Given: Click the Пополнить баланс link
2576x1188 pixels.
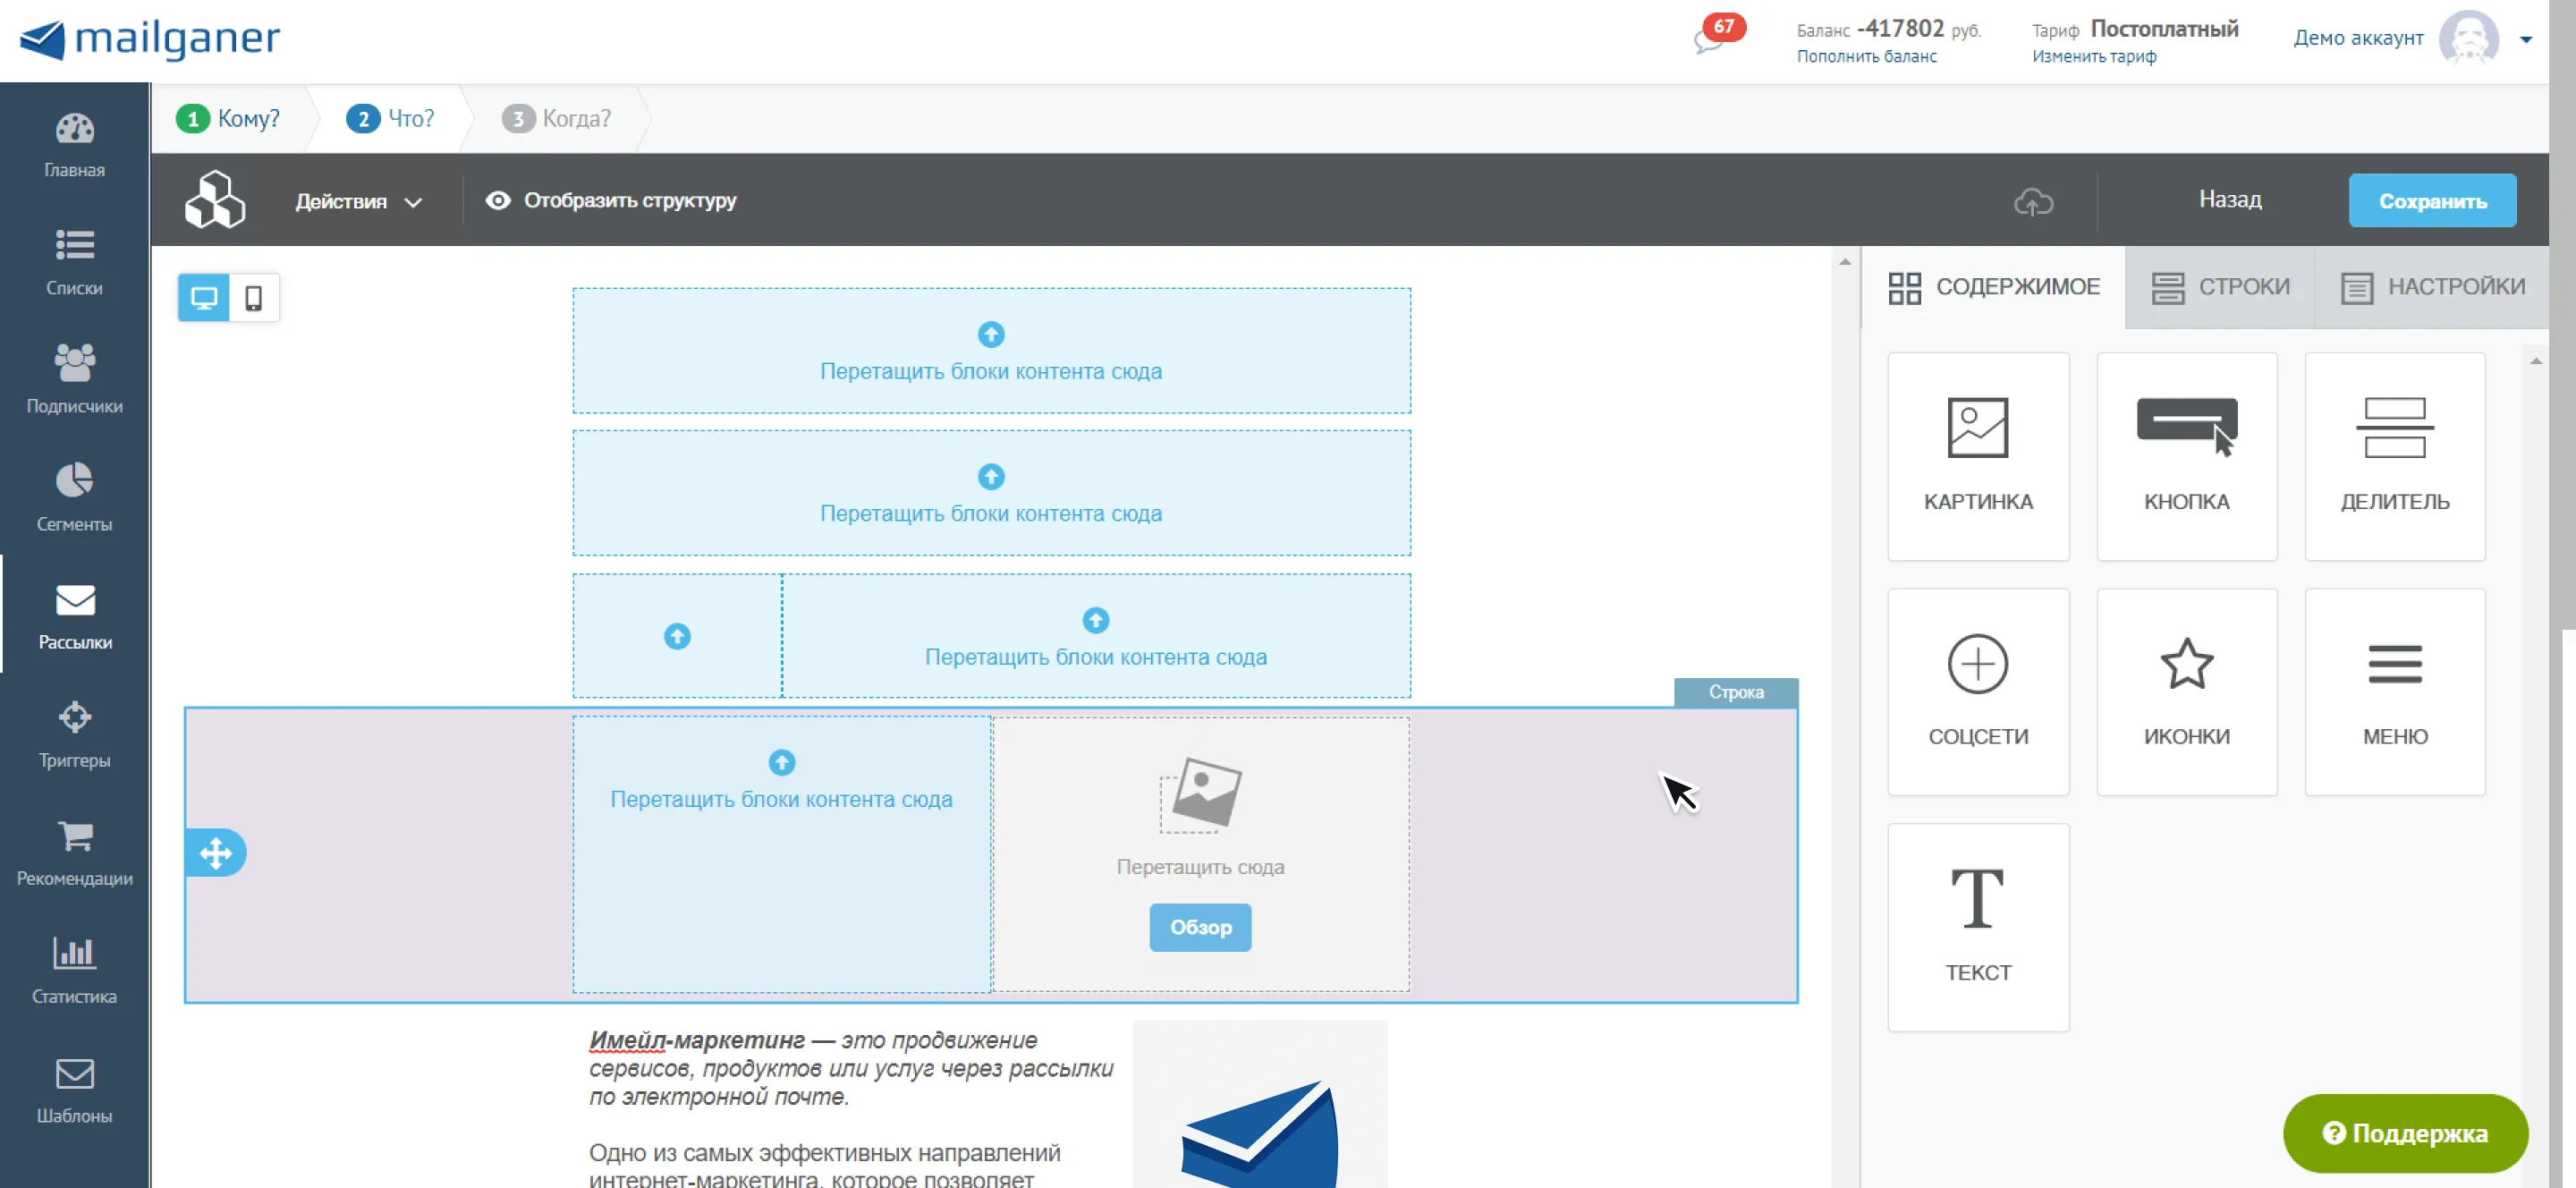Looking at the screenshot, I should click(1866, 57).
